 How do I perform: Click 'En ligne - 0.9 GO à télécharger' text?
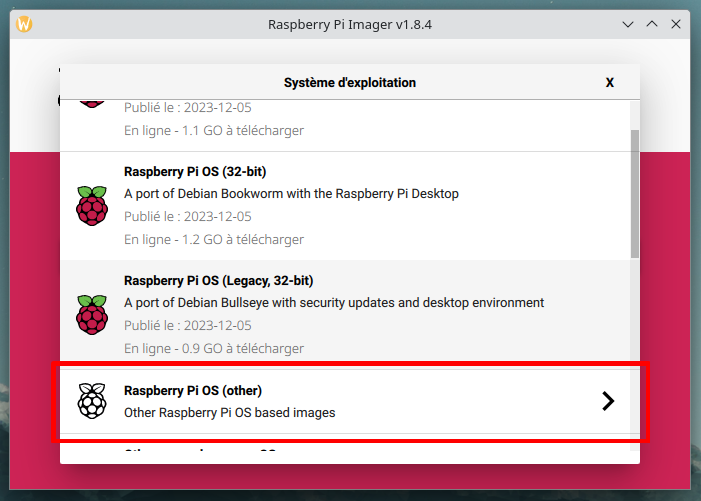click(x=214, y=349)
